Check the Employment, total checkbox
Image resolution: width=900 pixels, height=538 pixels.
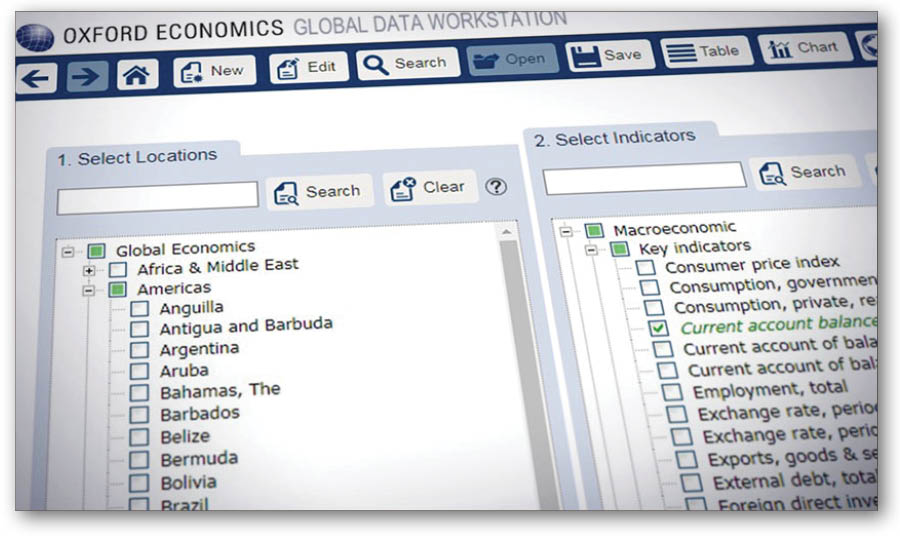coord(673,392)
